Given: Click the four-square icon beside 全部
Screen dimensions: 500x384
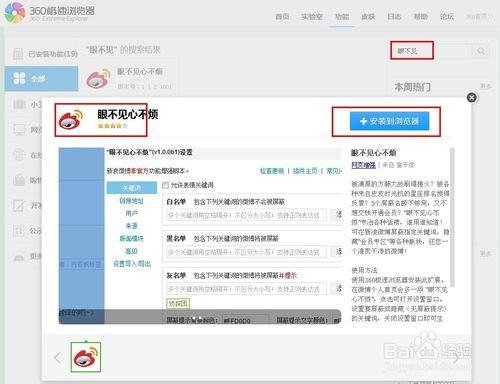Looking at the screenshot, I should tap(19, 79).
